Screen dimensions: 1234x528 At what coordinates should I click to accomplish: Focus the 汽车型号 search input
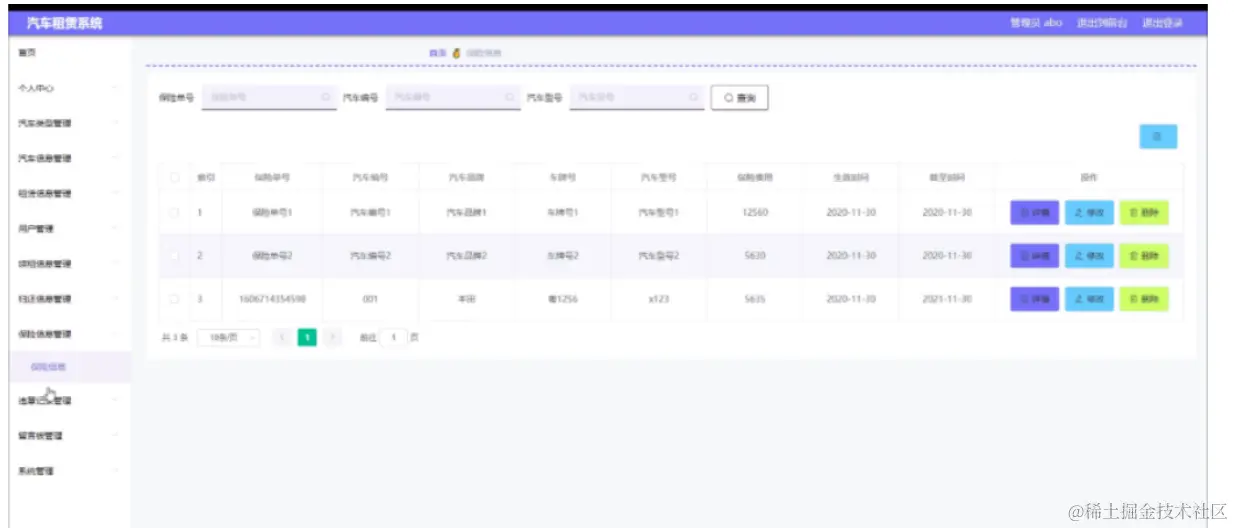637,98
